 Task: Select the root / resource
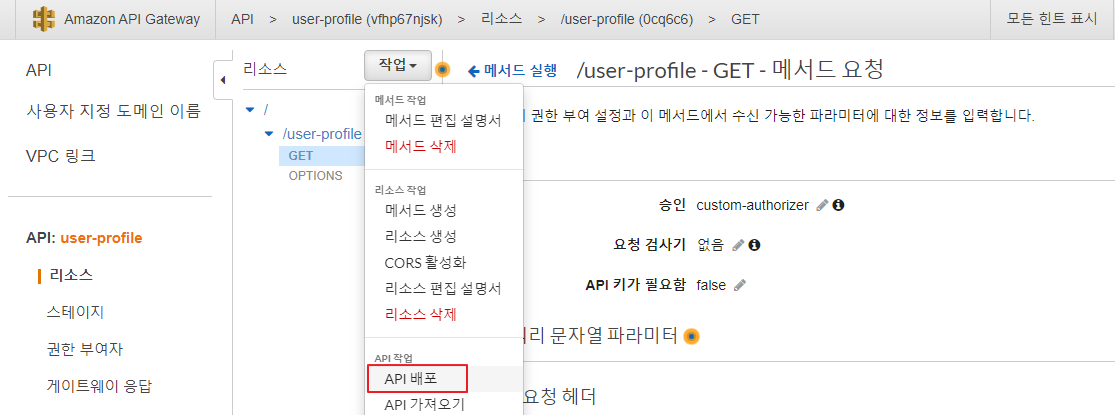point(266,109)
